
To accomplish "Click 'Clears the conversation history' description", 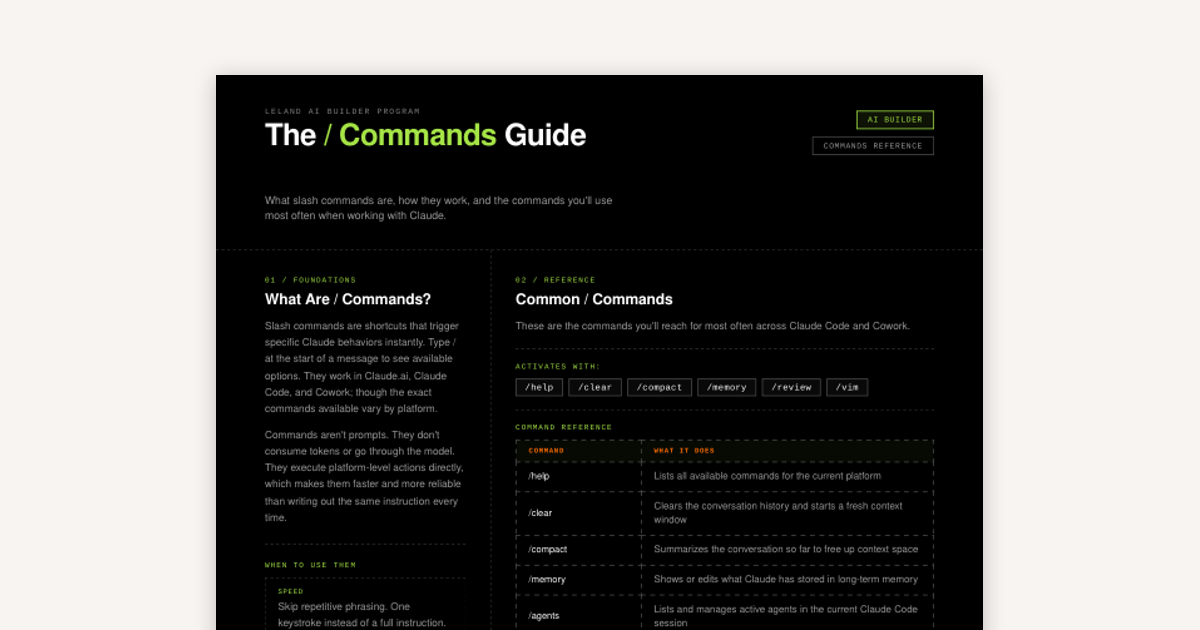I will point(778,513).
